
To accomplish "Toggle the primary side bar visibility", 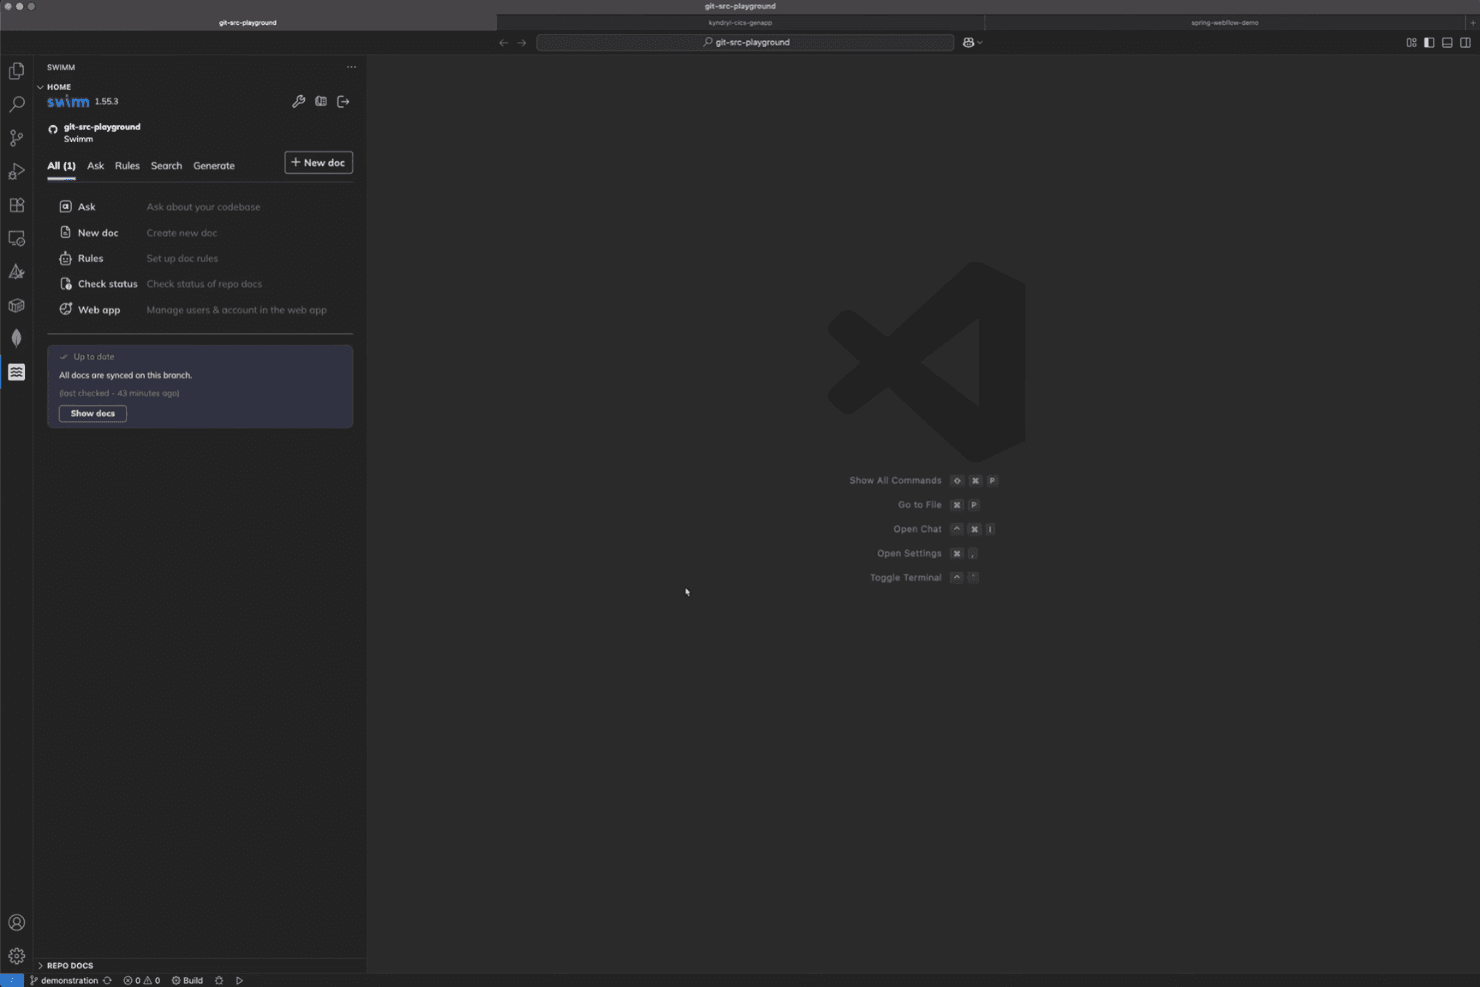I will pos(1429,42).
